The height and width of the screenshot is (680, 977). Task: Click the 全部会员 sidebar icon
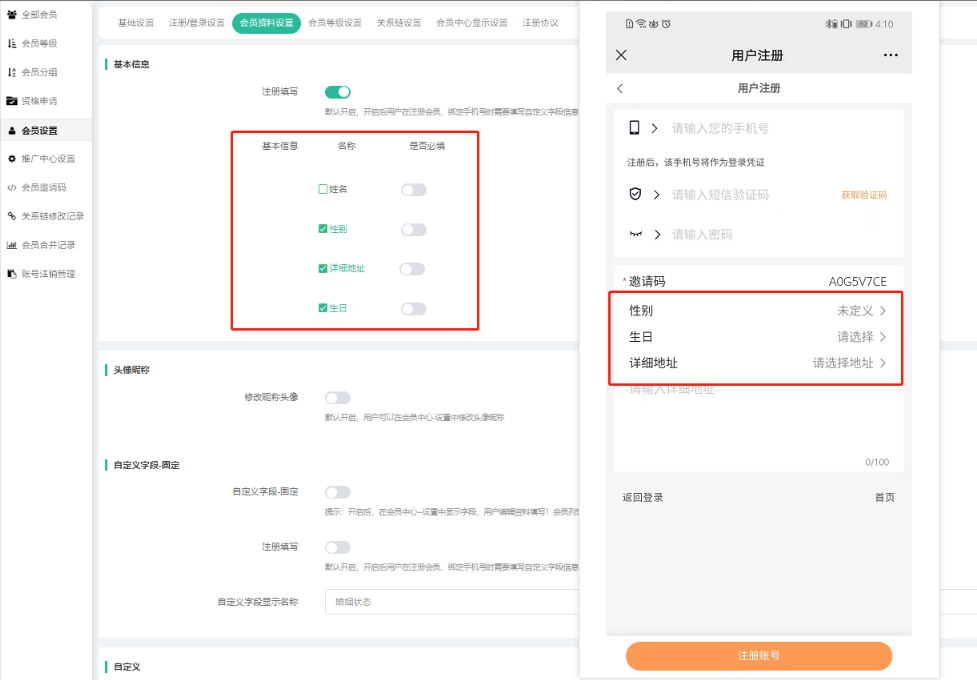point(12,14)
